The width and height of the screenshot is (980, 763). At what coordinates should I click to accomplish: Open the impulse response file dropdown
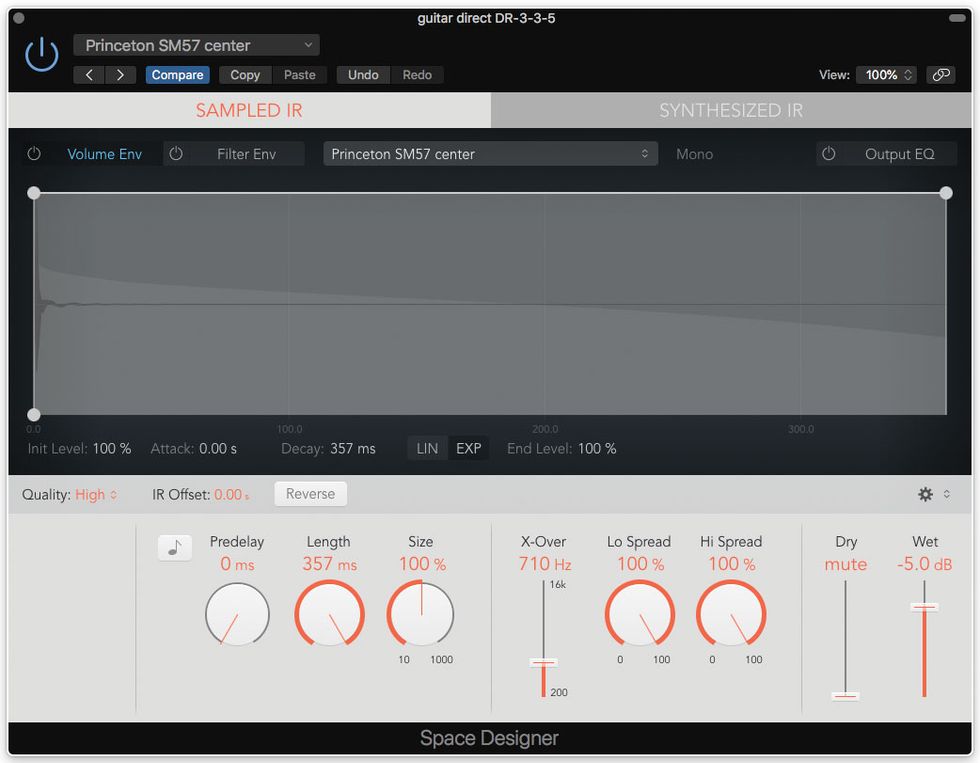point(490,154)
